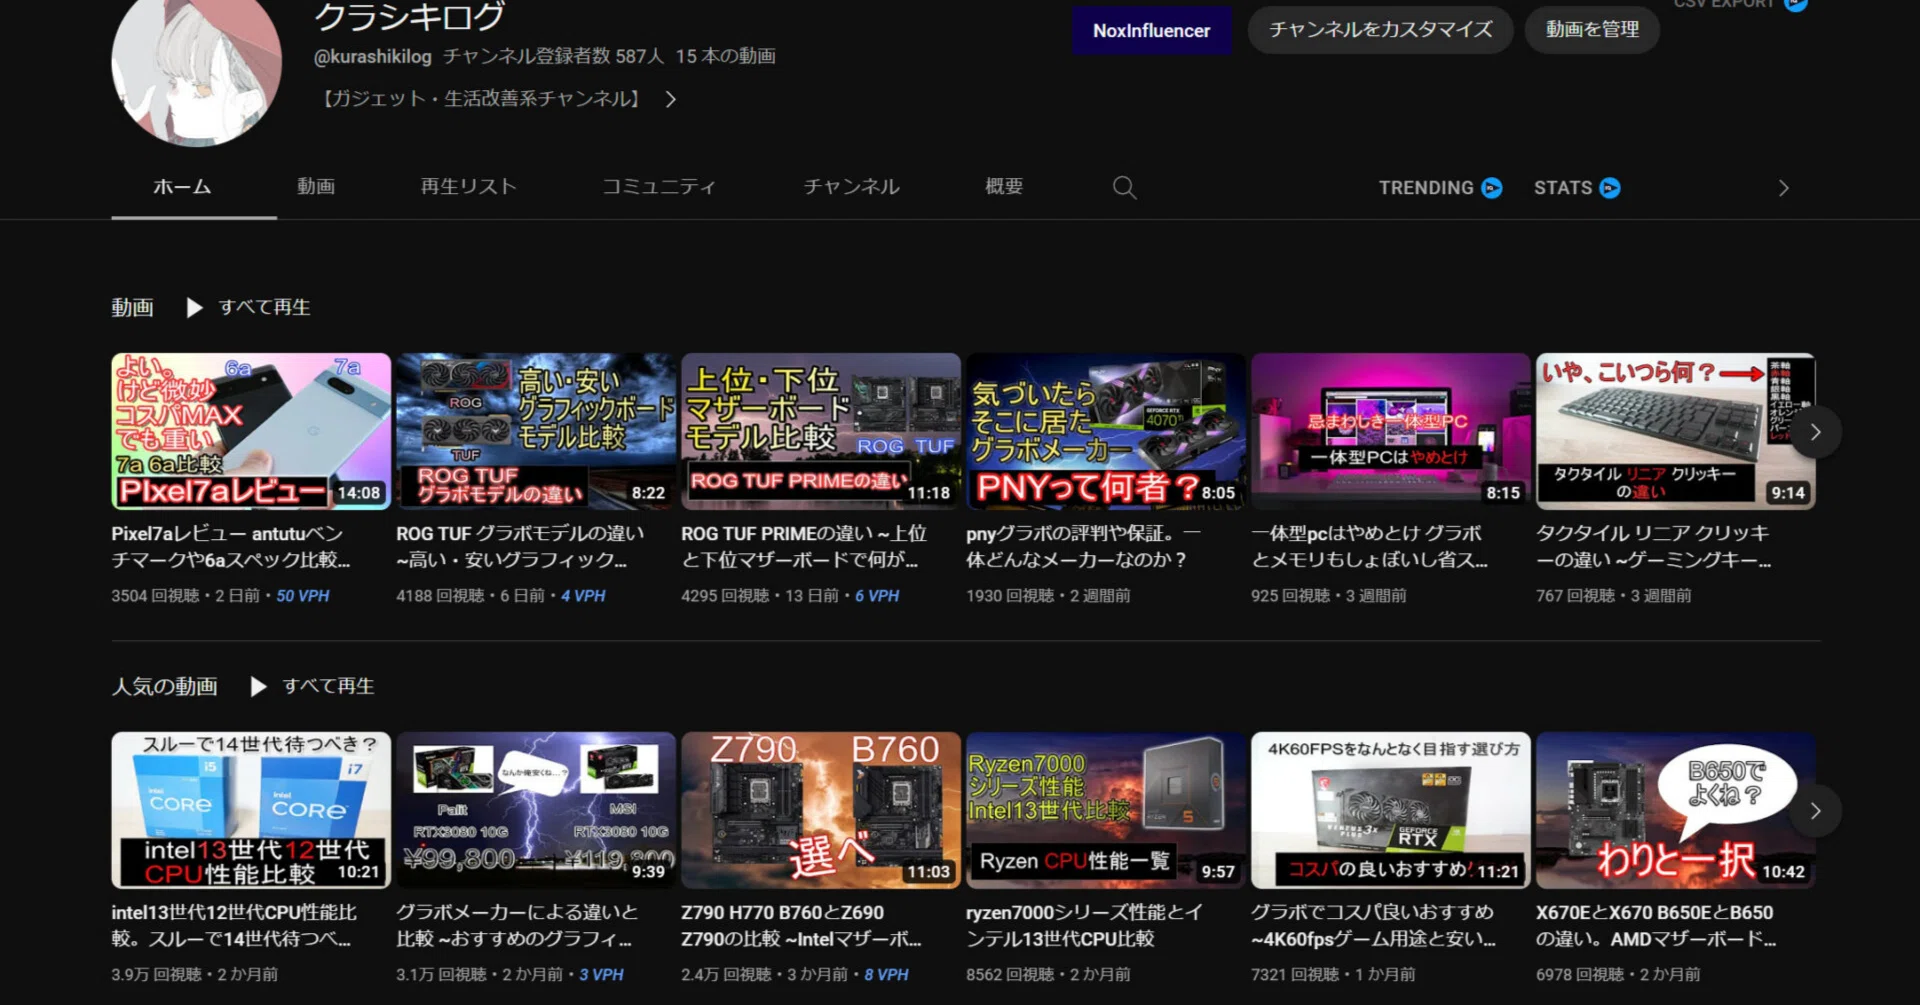
Task: Open the 概要 tab
Action: pos(1004,187)
